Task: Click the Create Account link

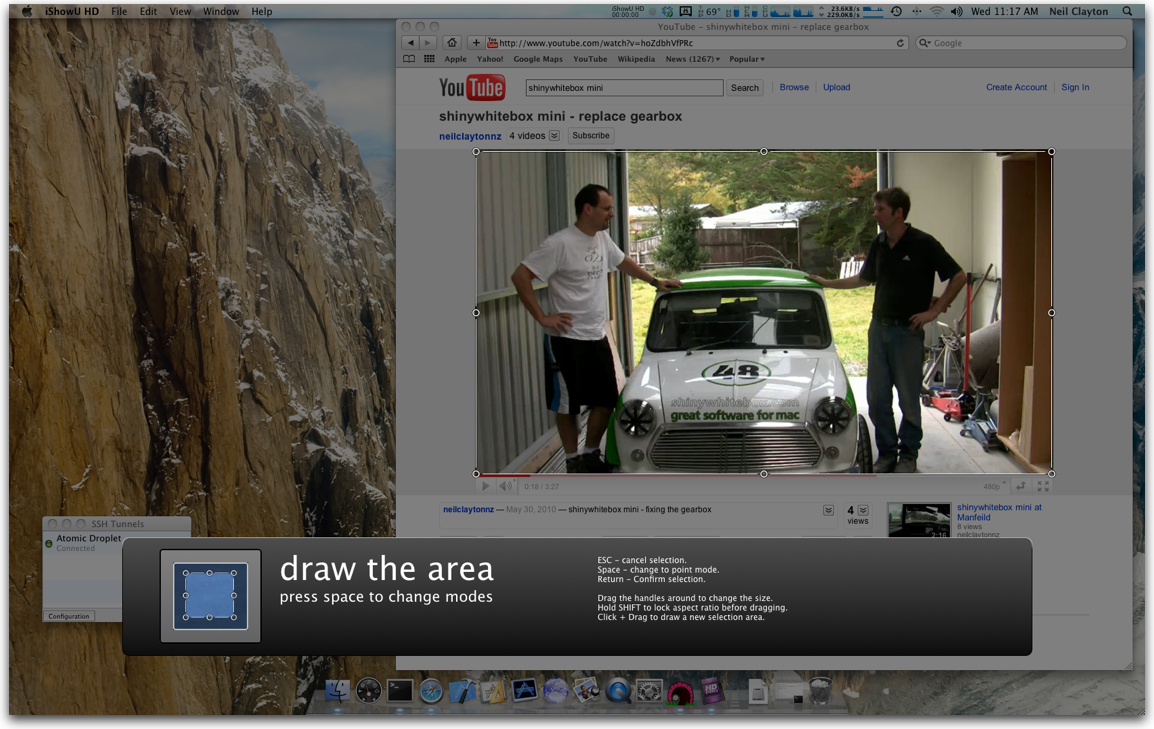Action: point(1016,87)
